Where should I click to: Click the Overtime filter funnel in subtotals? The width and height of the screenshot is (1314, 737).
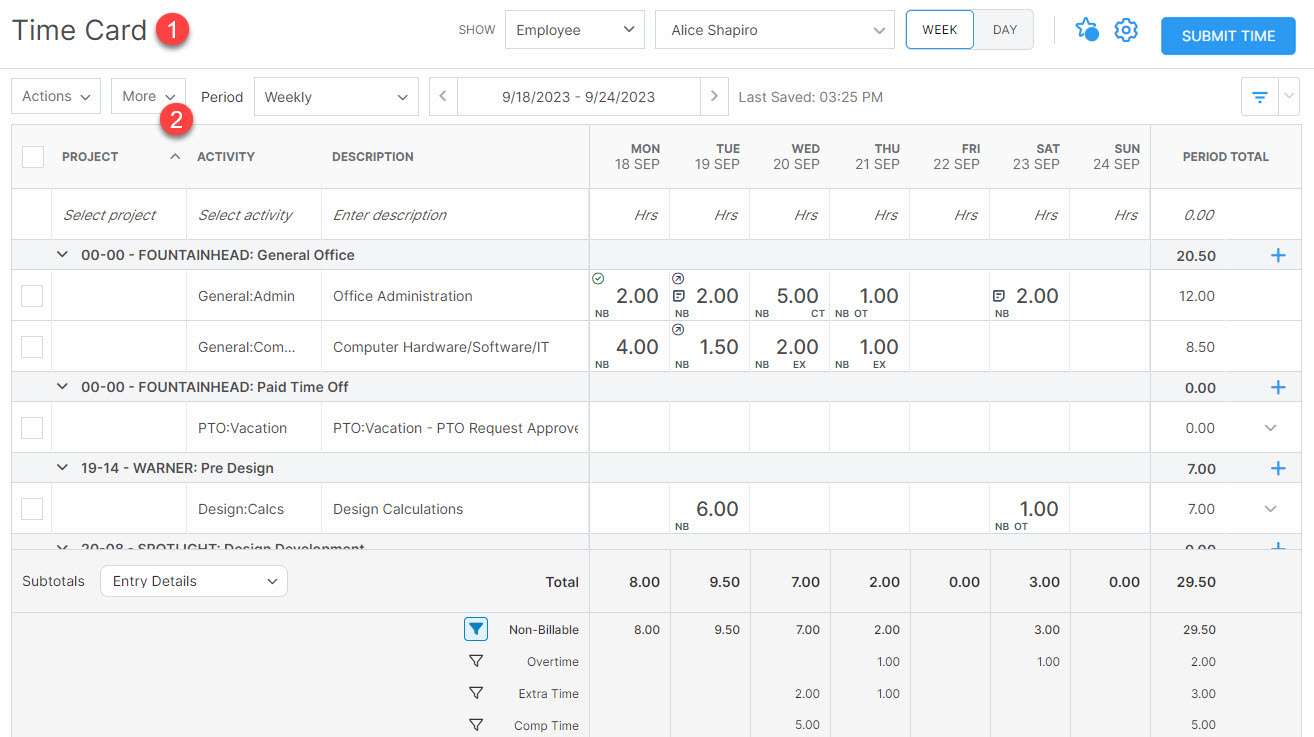pyautogui.click(x=476, y=661)
